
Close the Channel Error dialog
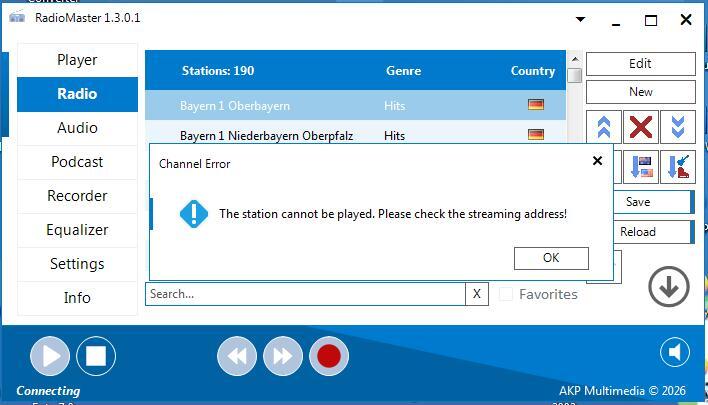click(597, 160)
